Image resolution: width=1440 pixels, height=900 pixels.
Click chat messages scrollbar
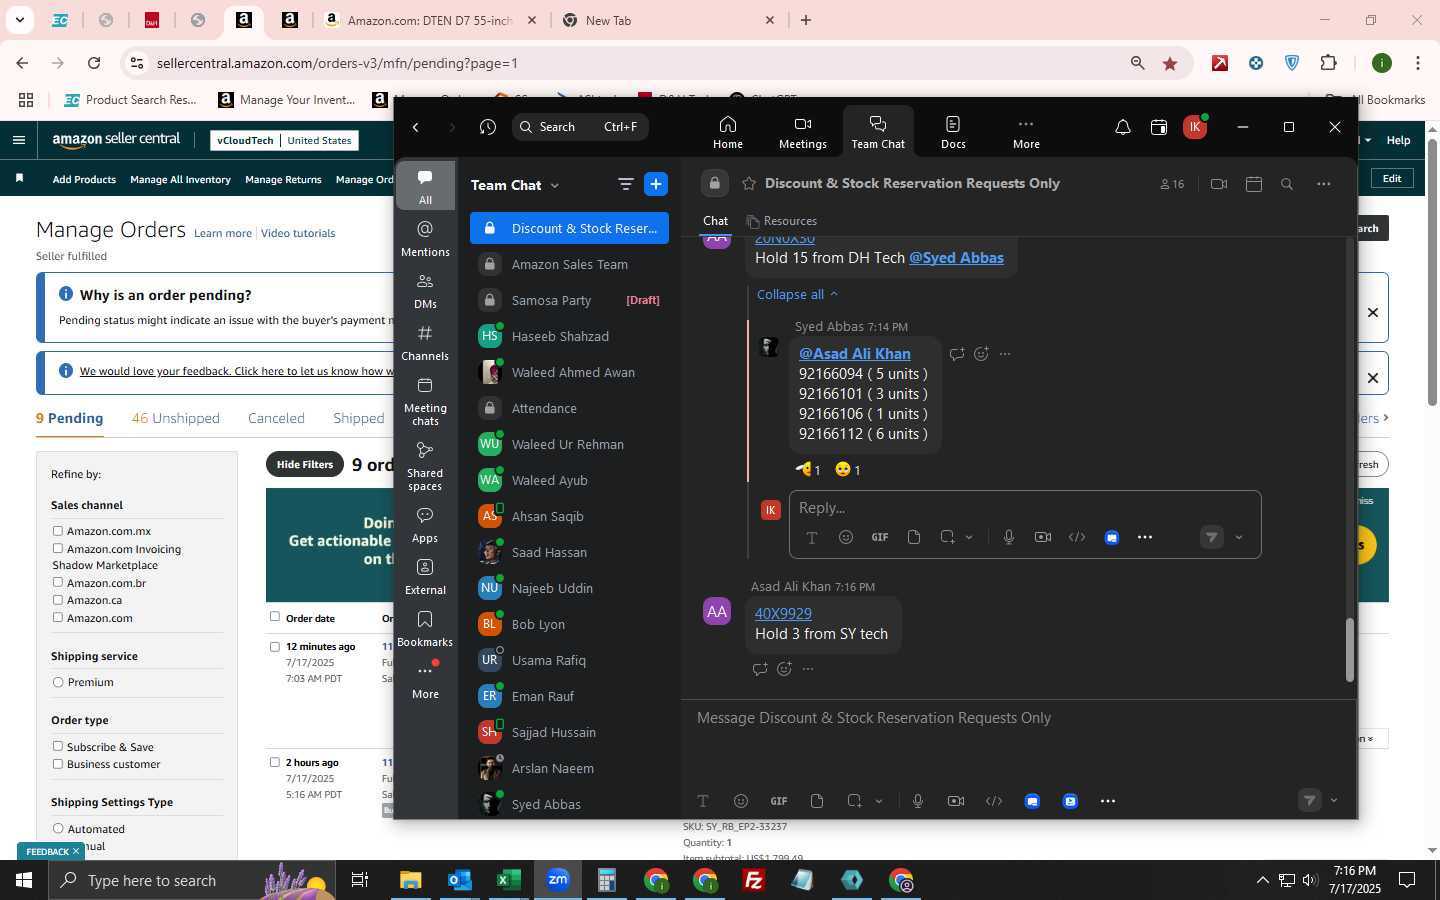(1349, 650)
